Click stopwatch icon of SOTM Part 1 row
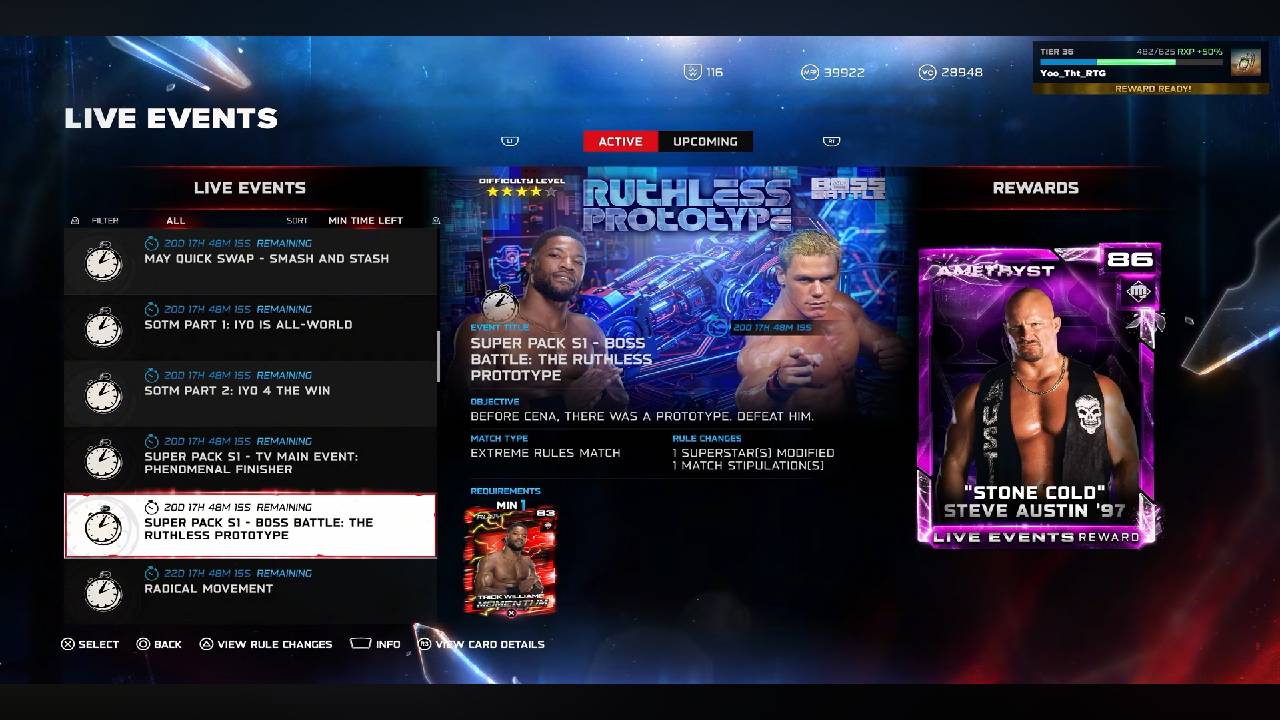1280x720 pixels. tap(103, 327)
